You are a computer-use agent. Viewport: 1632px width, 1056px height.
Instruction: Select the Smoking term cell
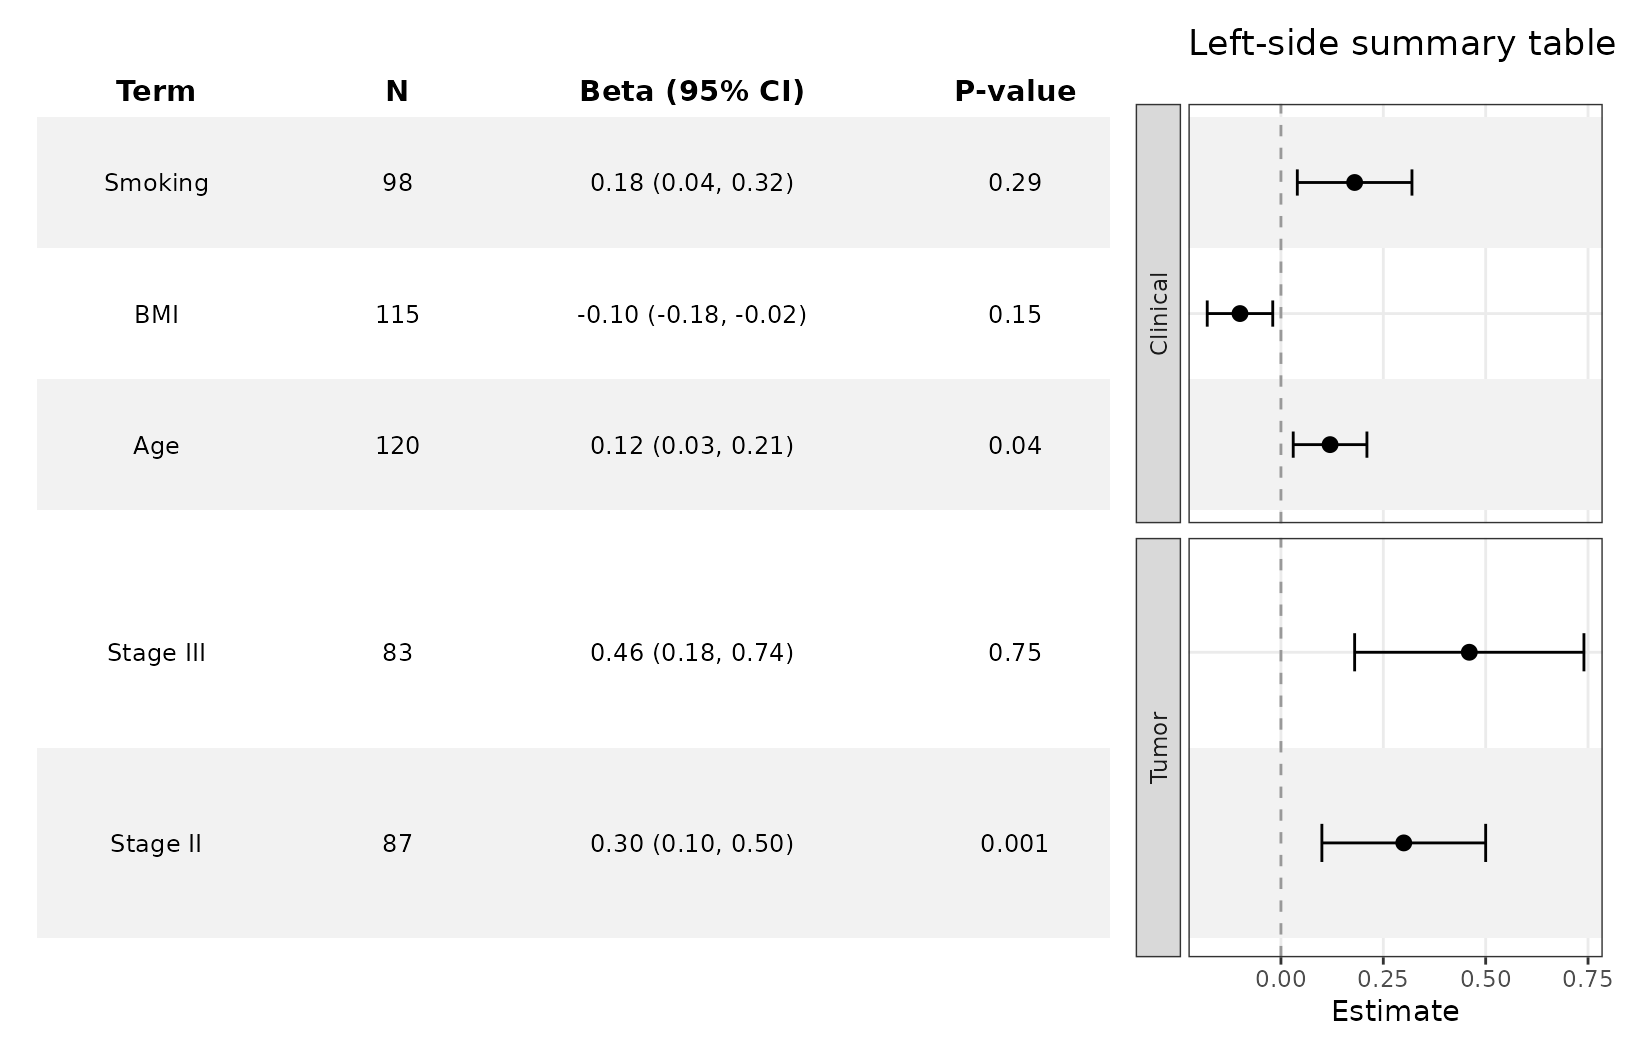point(157,183)
